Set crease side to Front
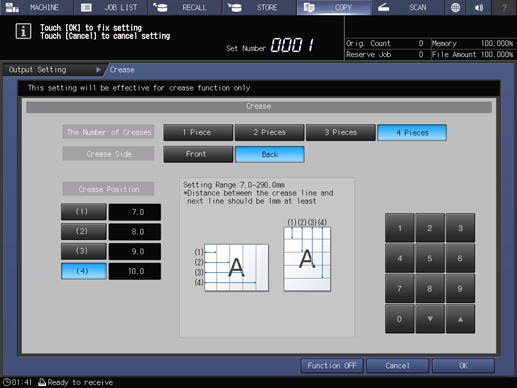This screenshot has width=517, height=388. pos(198,154)
